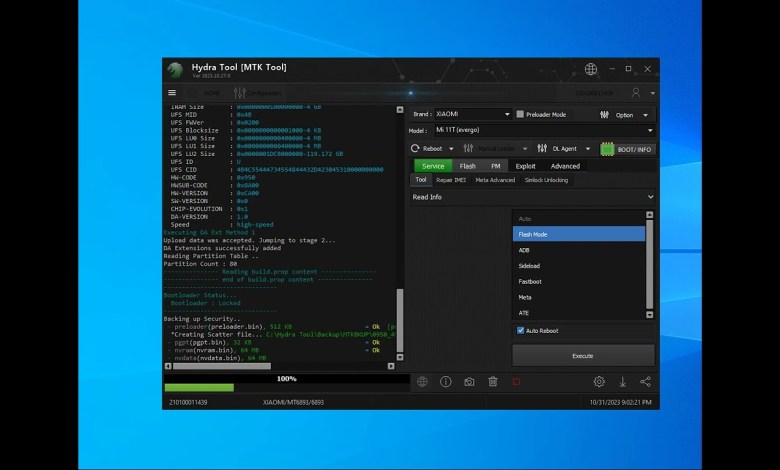The image size is (780, 470).
Task: Click the globe icon in title bar
Action: pos(591,69)
